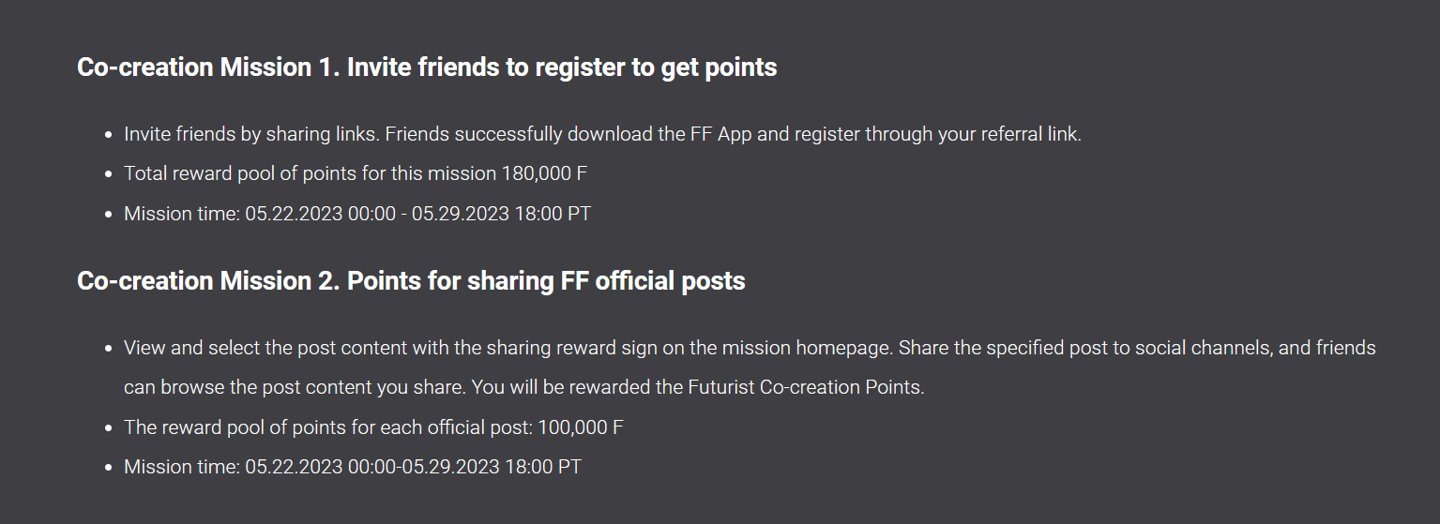
Task: Click the Co-creation Mission 1 heading
Action: 427,67
